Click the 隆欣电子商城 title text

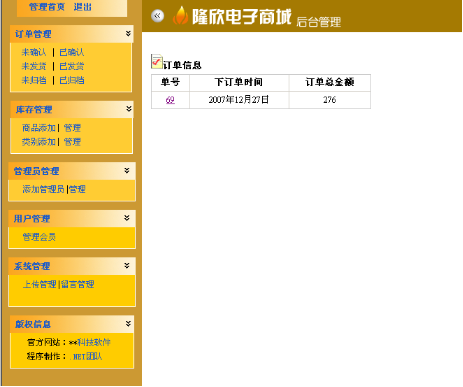pyautogui.click(x=242, y=17)
